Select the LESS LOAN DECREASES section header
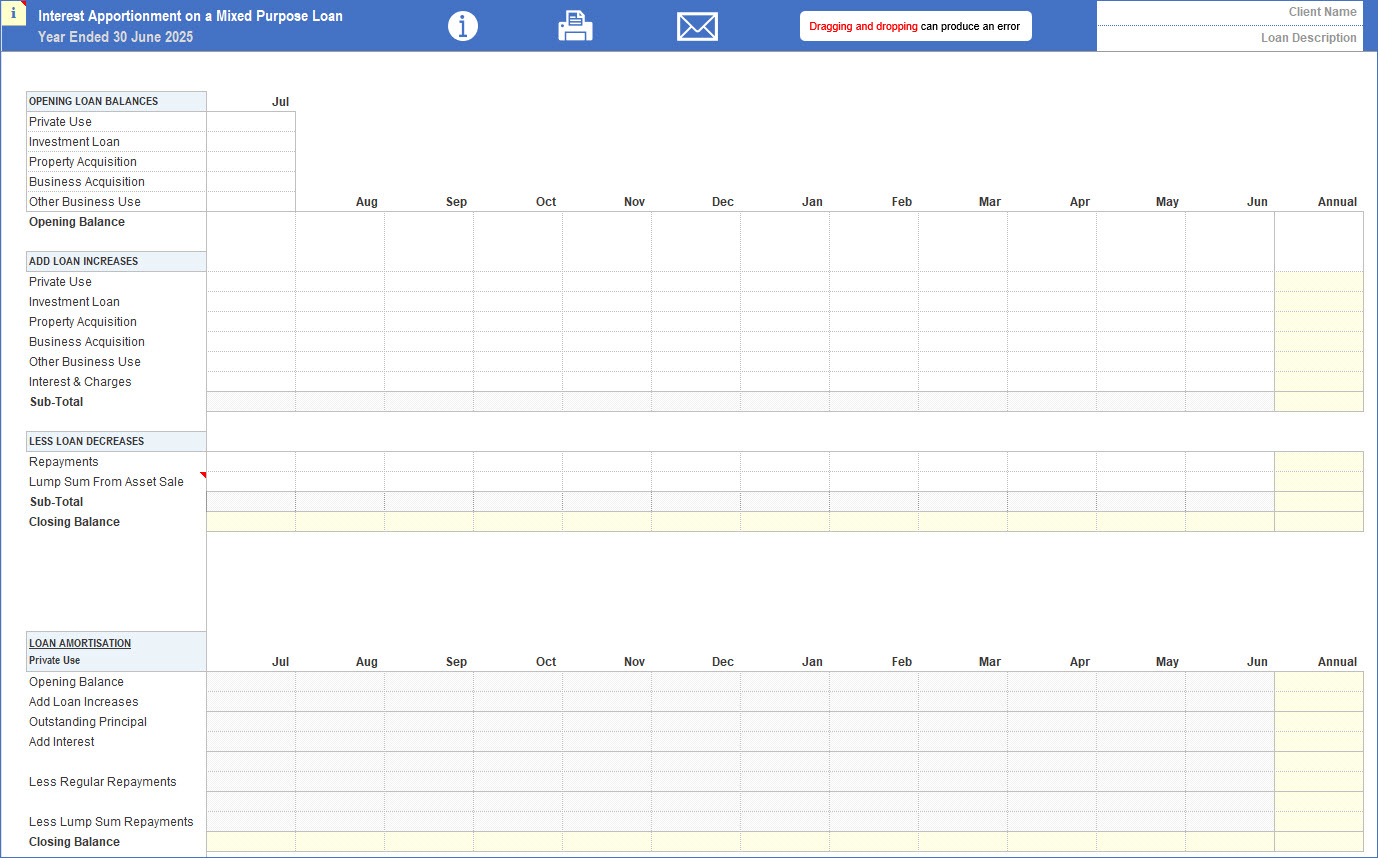This screenshot has width=1378, height=858. [116, 441]
